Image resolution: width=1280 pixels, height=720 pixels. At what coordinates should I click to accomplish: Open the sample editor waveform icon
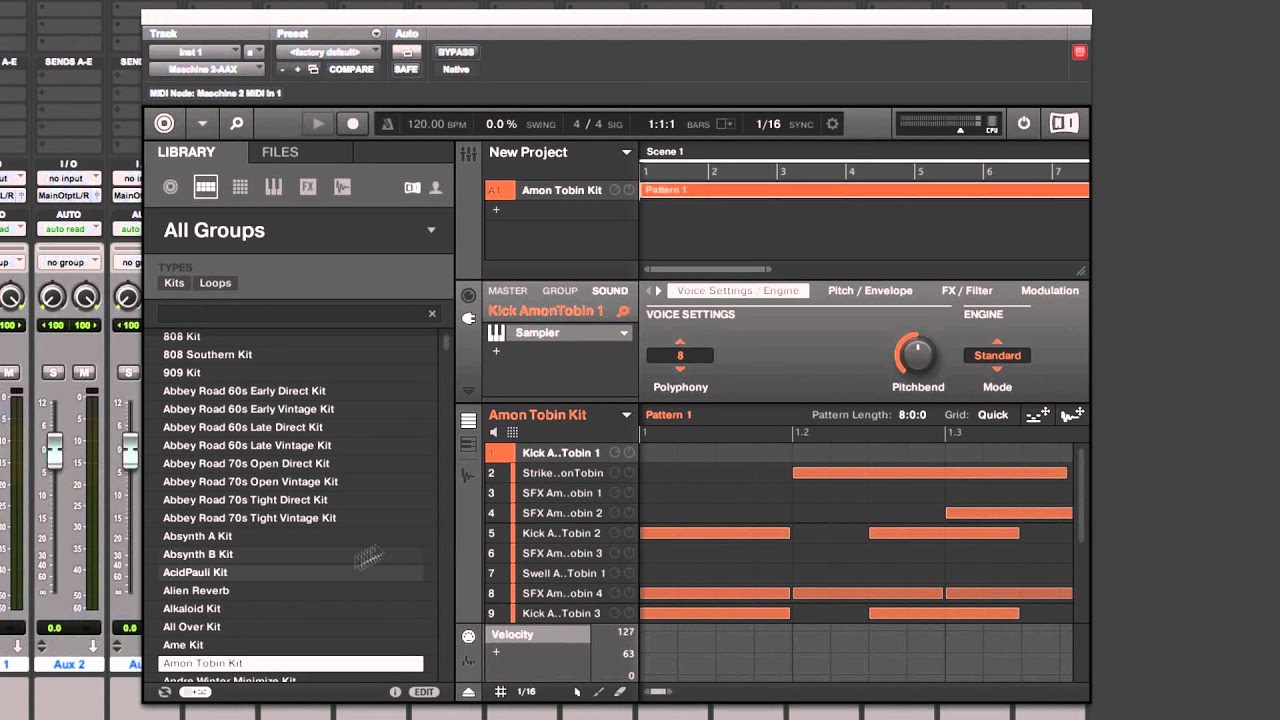click(468, 475)
